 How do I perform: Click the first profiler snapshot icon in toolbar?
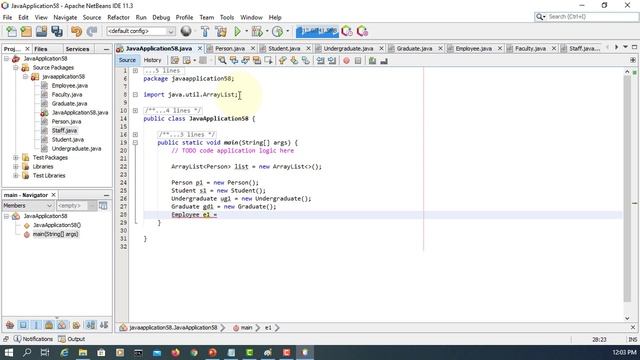(347, 31)
